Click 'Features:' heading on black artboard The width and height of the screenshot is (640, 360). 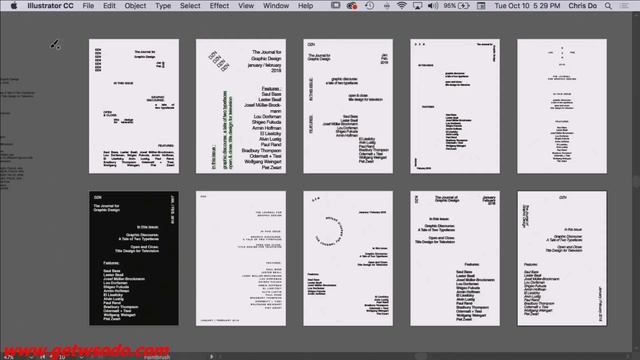coord(111,263)
